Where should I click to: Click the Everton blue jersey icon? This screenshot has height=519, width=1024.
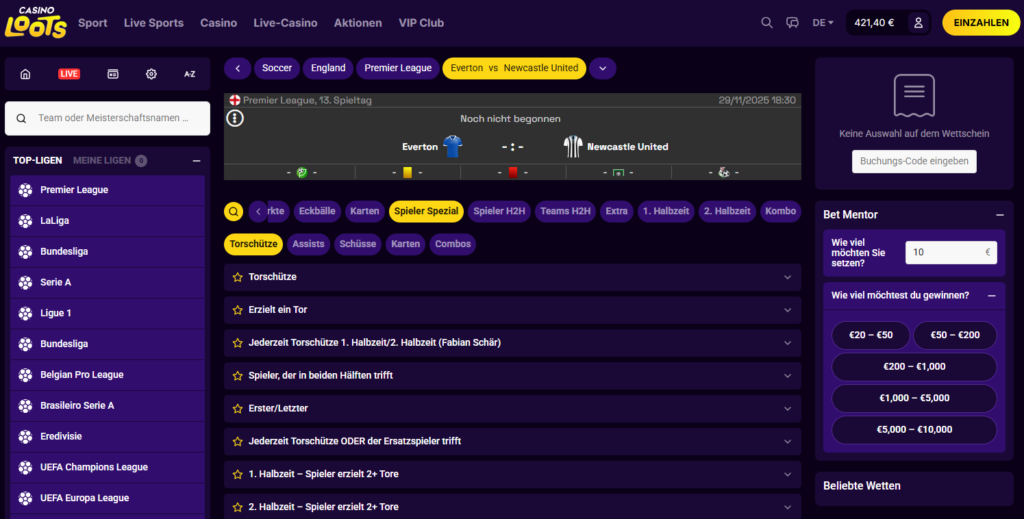coord(453,146)
